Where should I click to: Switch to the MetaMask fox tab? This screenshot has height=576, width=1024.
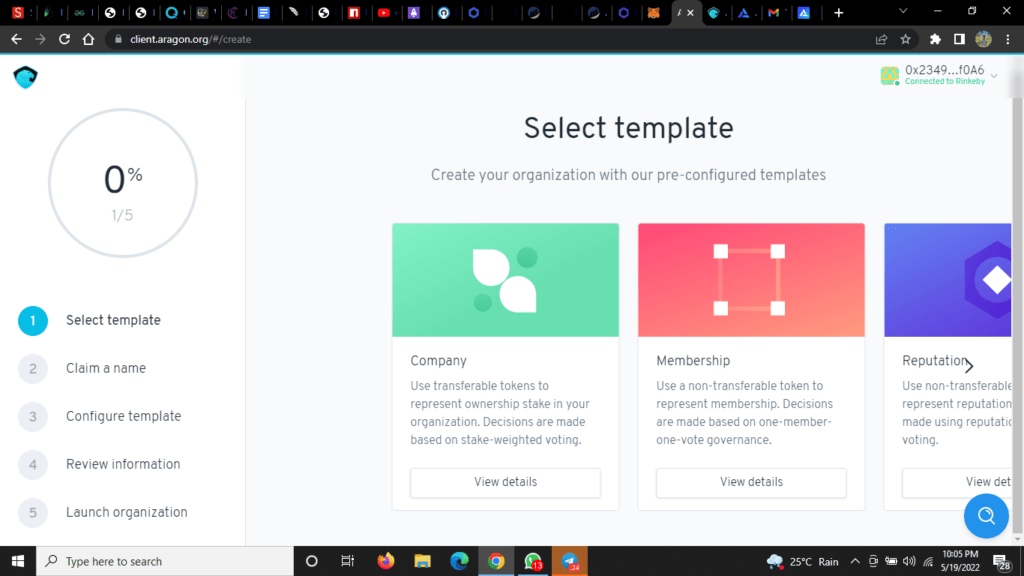pyautogui.click(x=653, y=12)
